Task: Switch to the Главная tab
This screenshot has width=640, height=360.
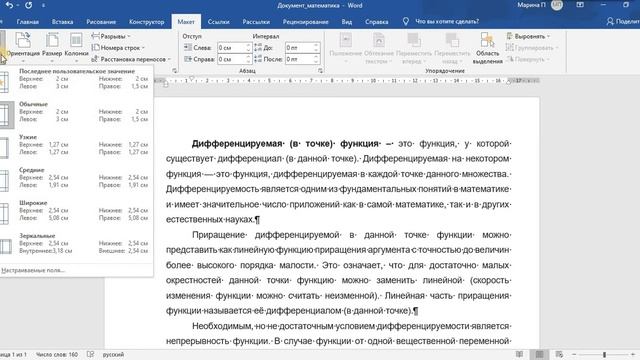Action: click(x=28, y=22)
